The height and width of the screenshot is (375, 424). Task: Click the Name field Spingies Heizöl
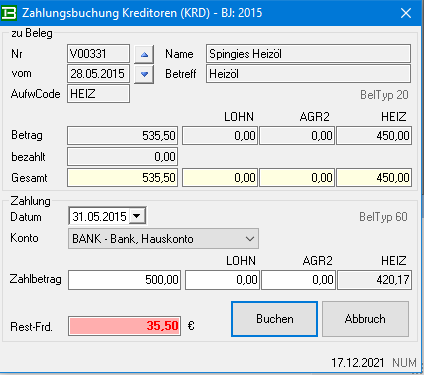tap(308, 54)
